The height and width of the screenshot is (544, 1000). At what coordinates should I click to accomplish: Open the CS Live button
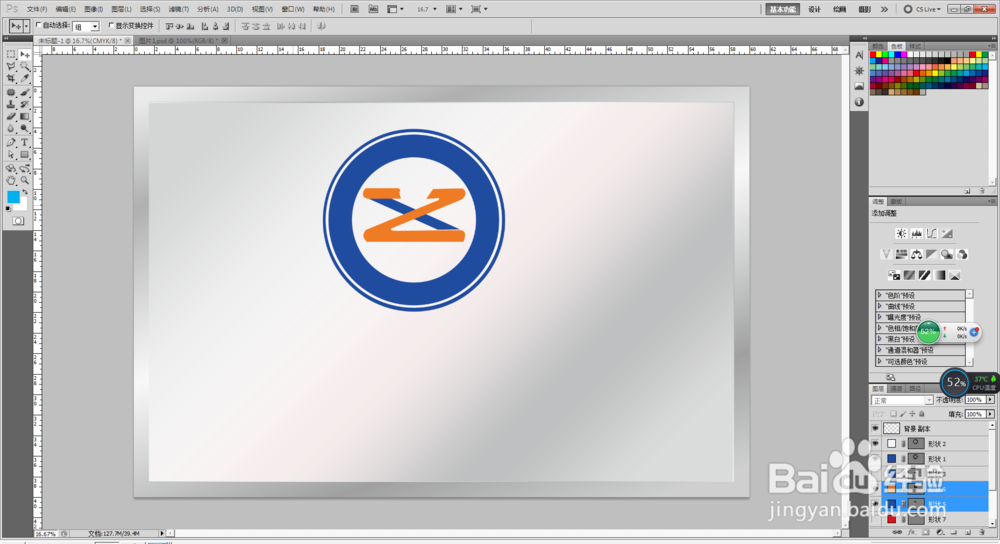pos(922,10)
